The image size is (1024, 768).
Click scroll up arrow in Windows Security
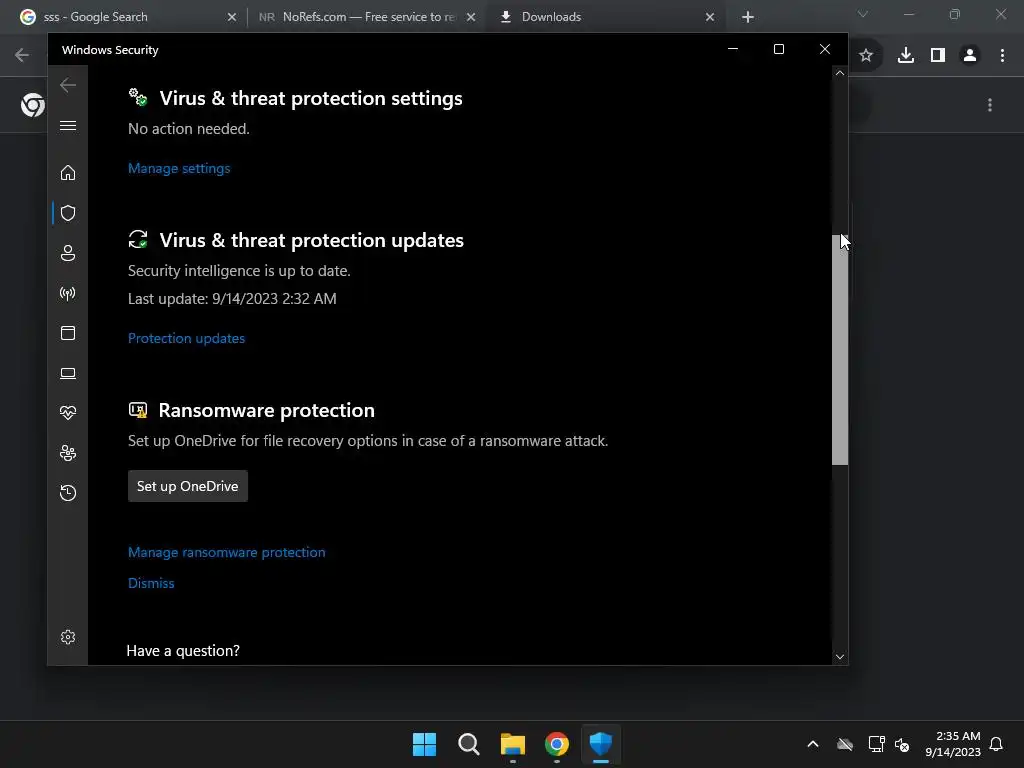point(840,74)
